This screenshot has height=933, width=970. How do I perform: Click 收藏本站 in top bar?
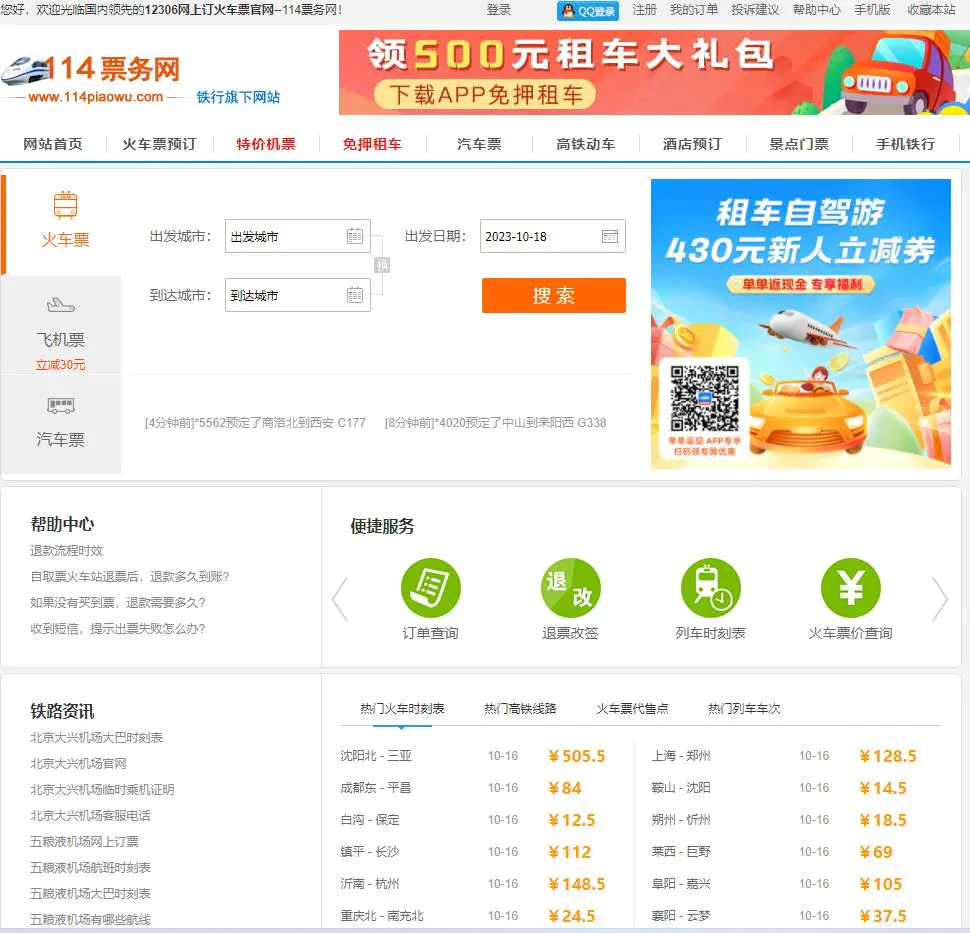pos(931,10)
